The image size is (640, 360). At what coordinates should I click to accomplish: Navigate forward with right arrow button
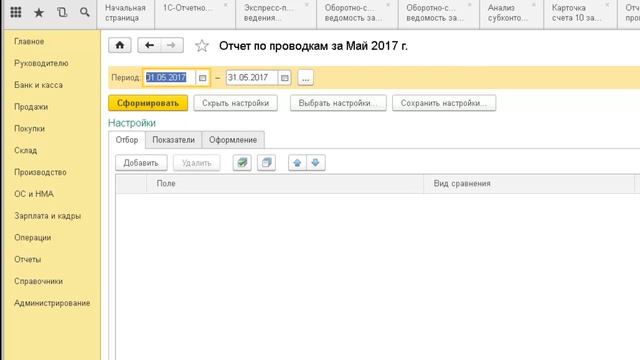point(171,45)
